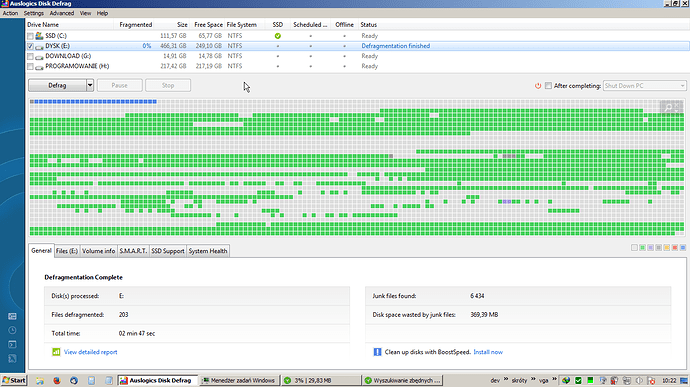Expand the Defrag button dropdown arrow

pyautogui.click(x=90, y=85)
